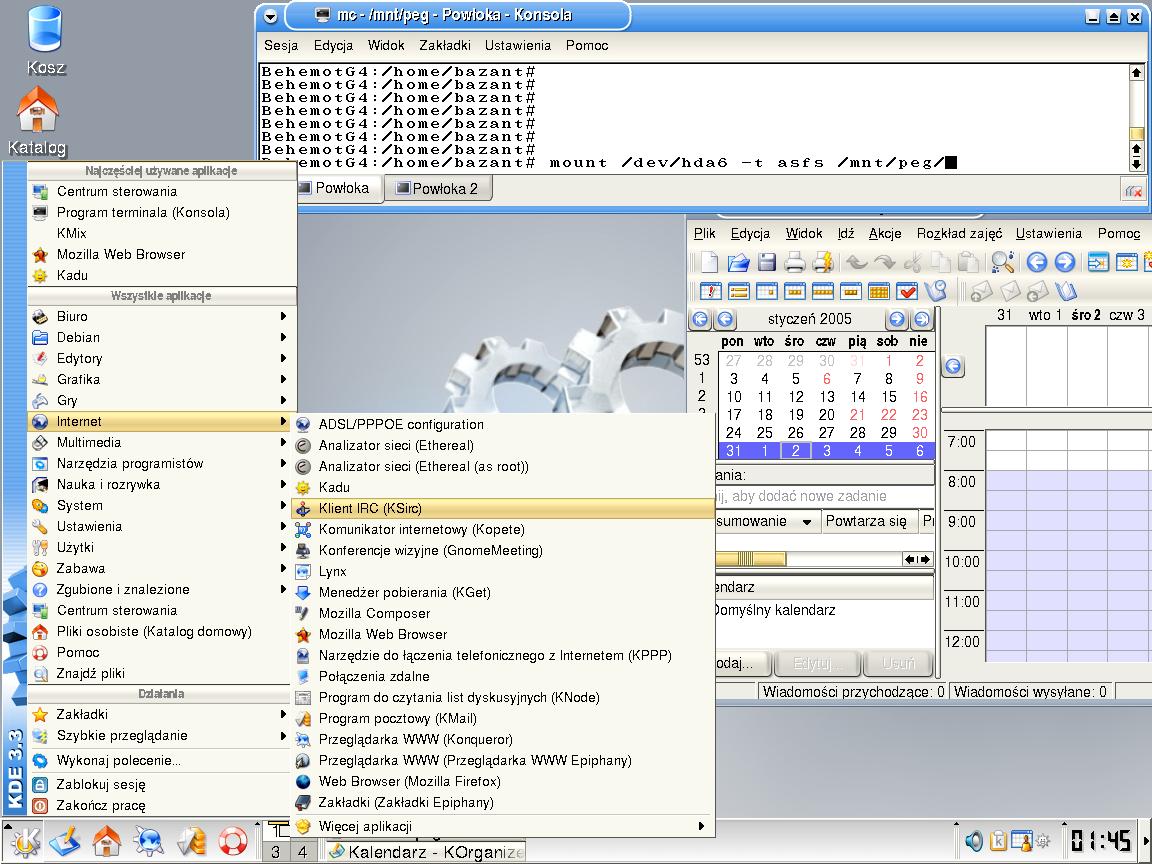1152x864 pixels.
Task: Open the What's Next view icon in KOrganizer
Action: point(710,291)
